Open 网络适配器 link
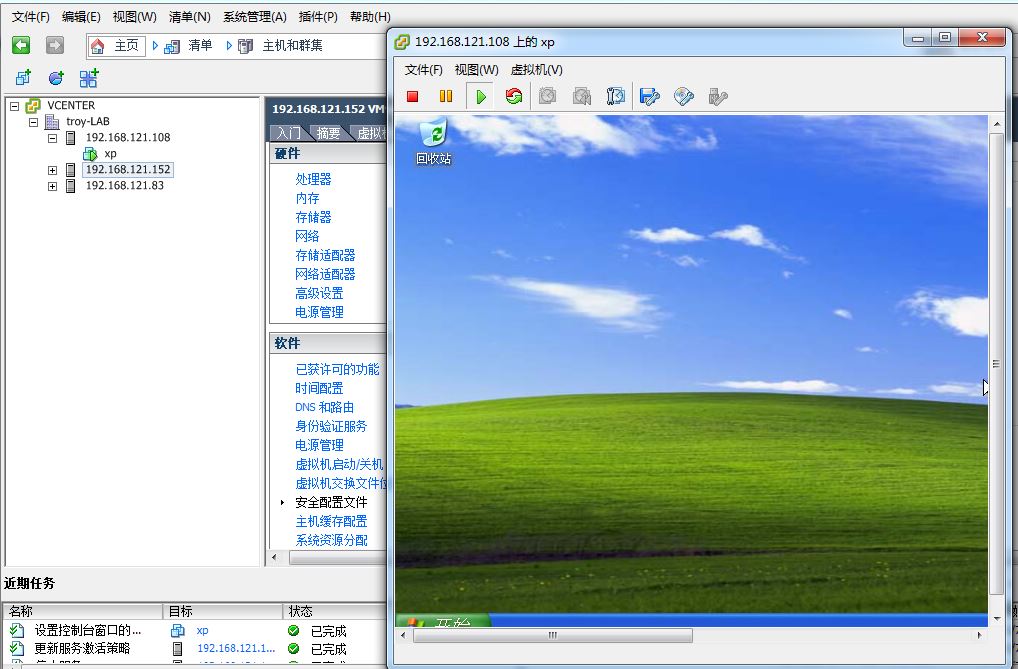 325,274
